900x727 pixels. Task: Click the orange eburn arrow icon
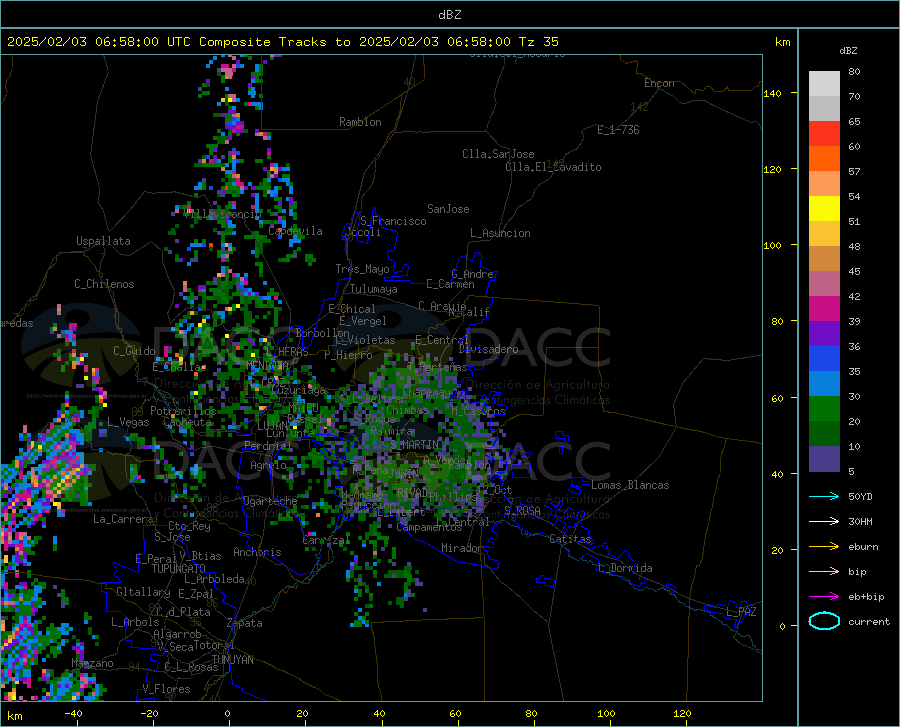point(824,546)
